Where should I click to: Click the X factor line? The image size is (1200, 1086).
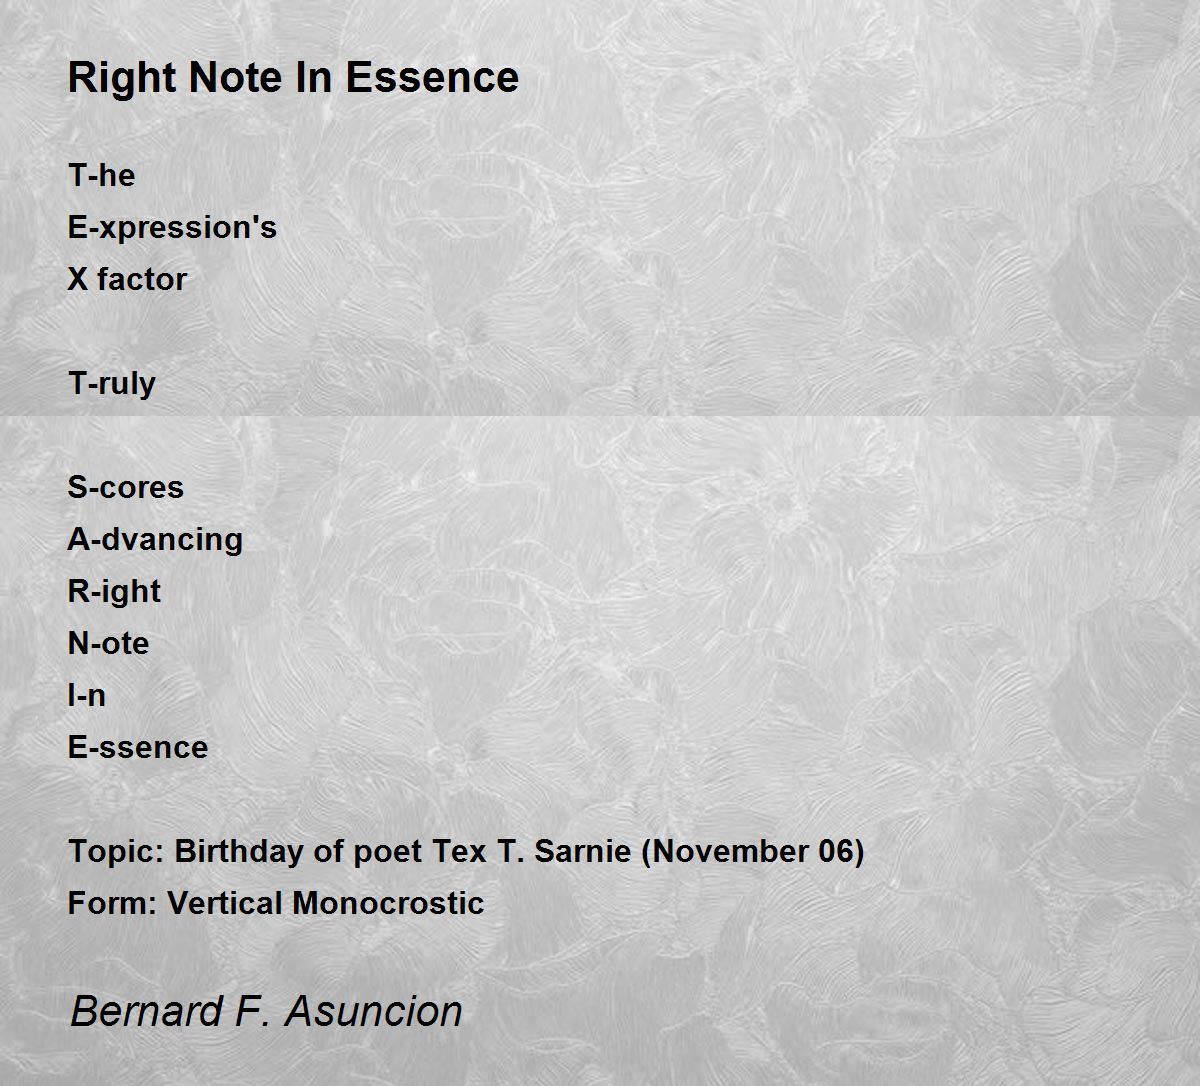127,279
